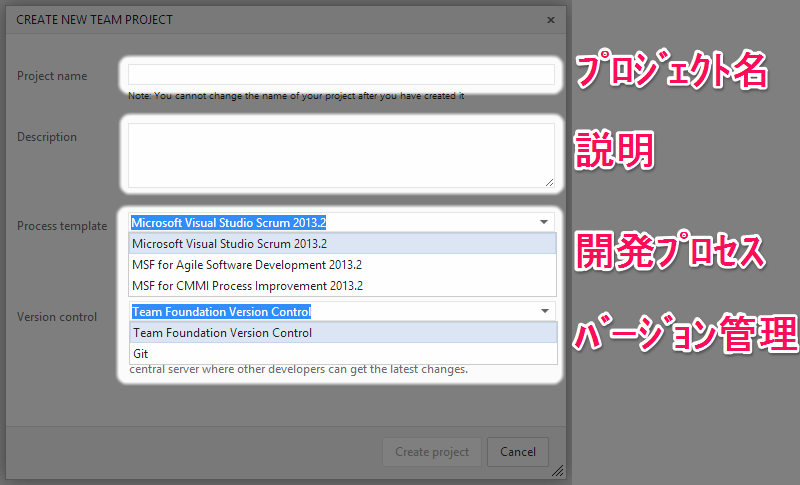Open the Version control dropdown arrow

(x=545, y=311)
